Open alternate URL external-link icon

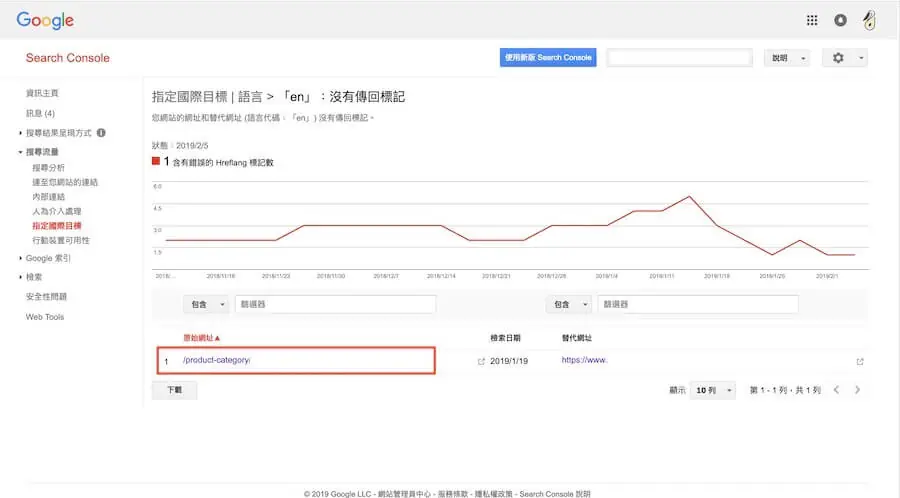[x=860, y=361]
